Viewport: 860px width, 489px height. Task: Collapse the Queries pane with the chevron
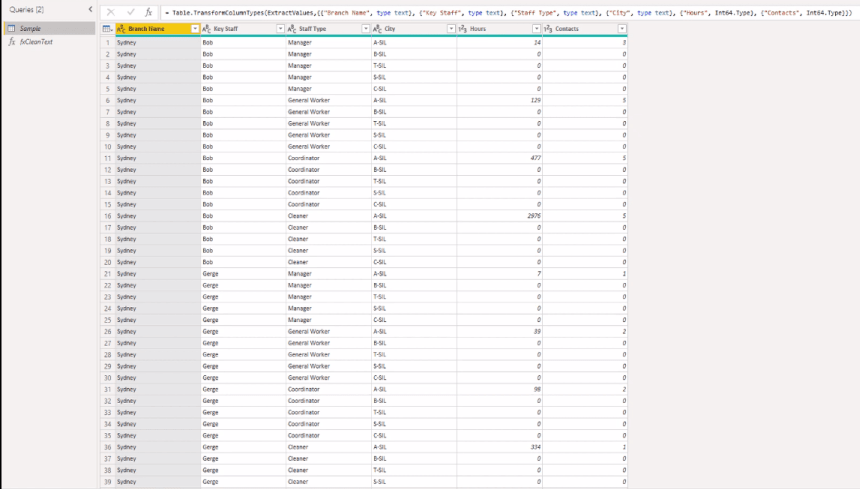90,9
